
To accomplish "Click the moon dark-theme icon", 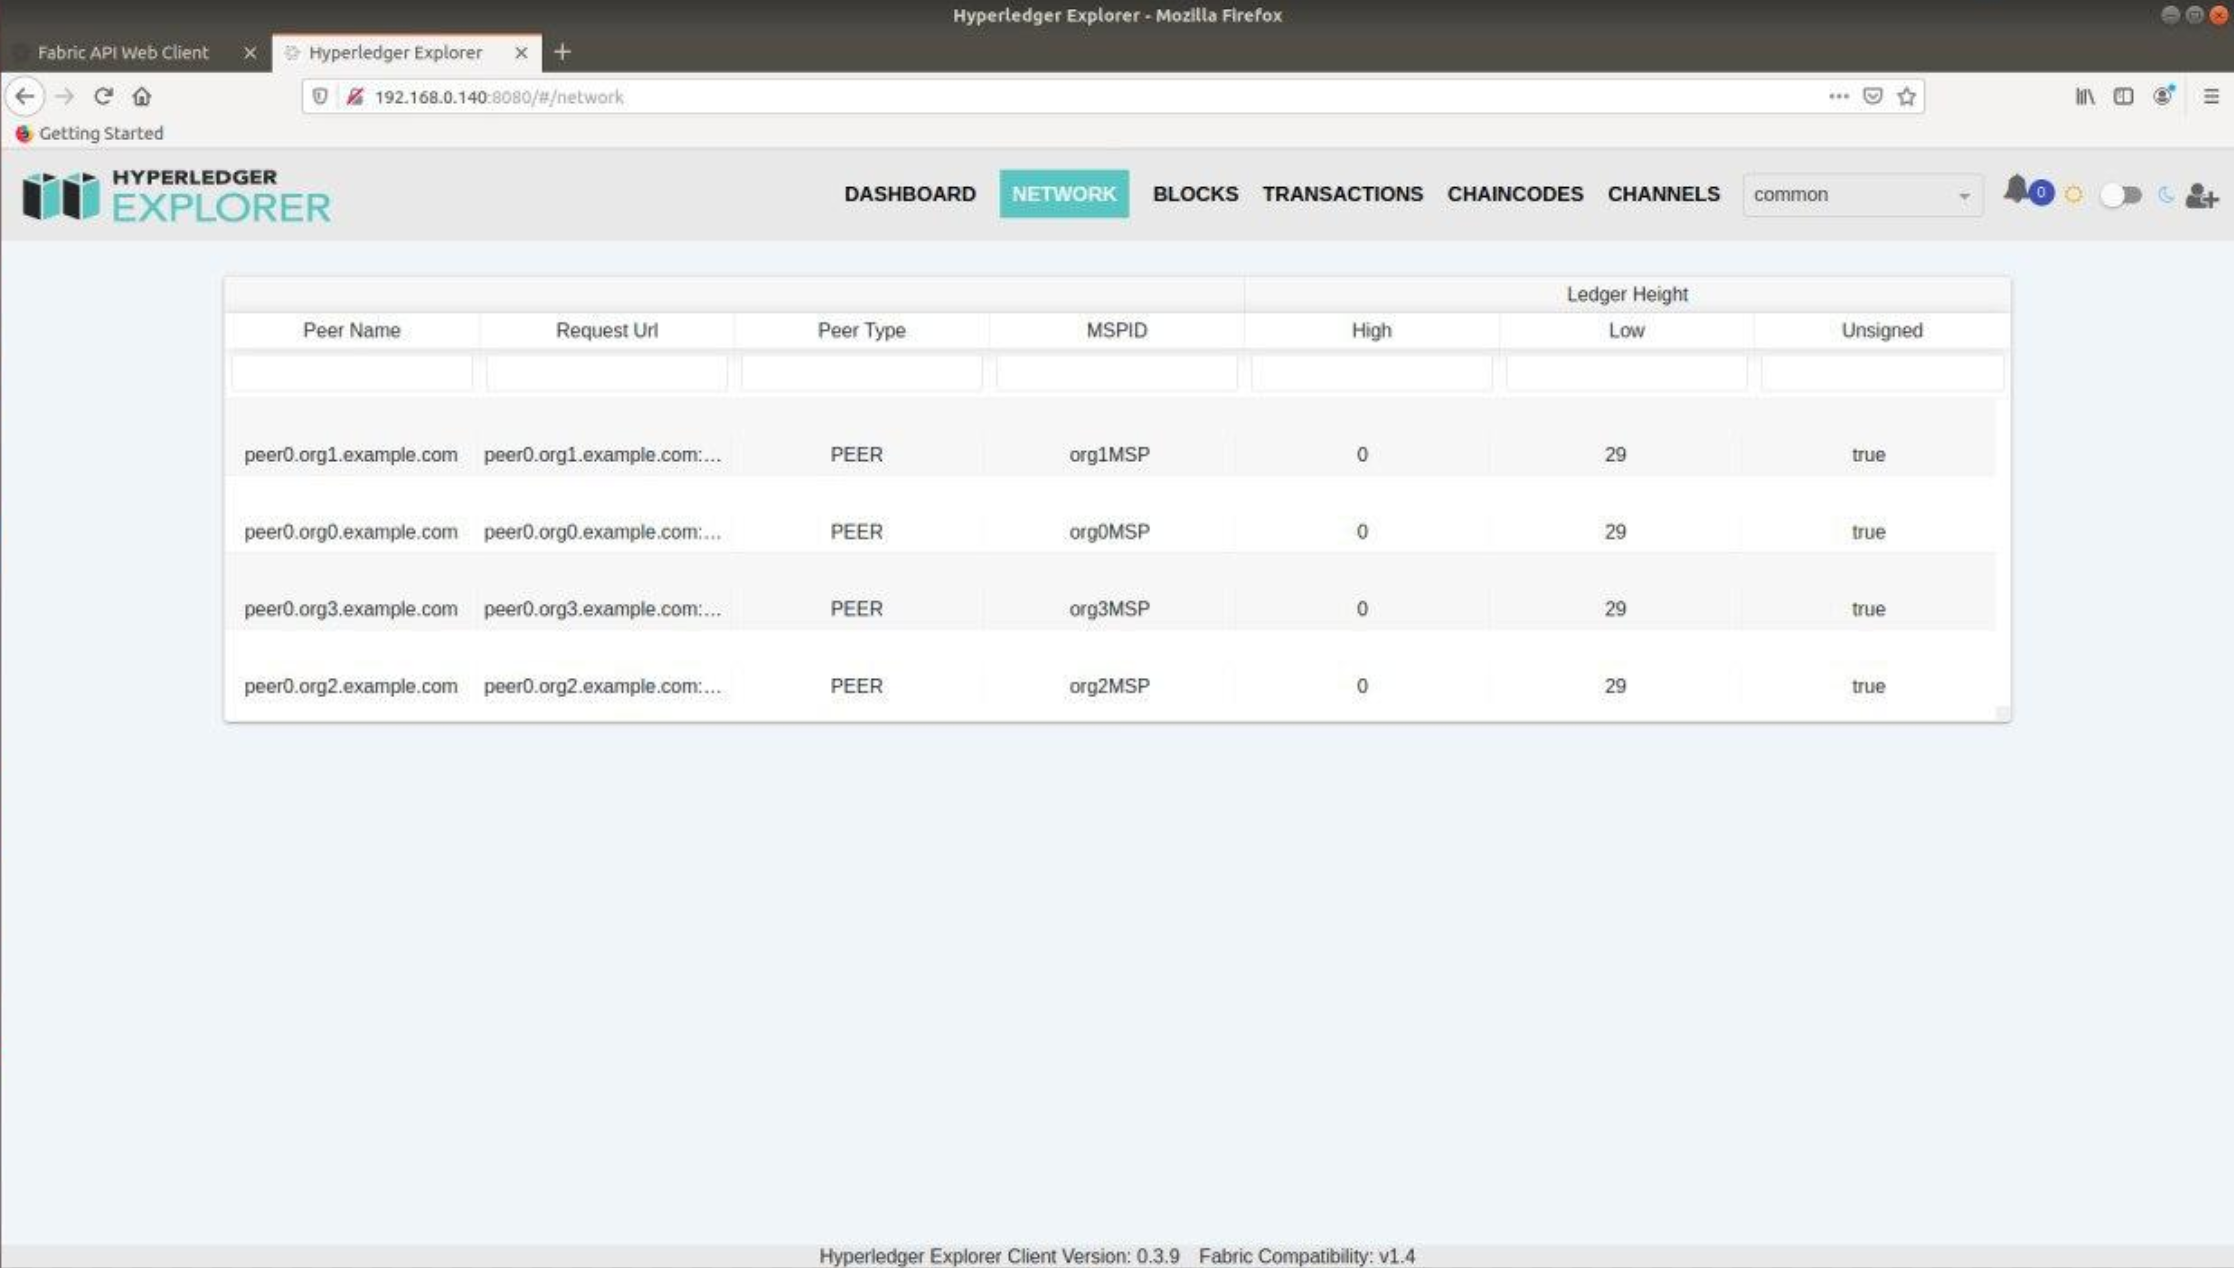I will click(x=2165, y=195).
